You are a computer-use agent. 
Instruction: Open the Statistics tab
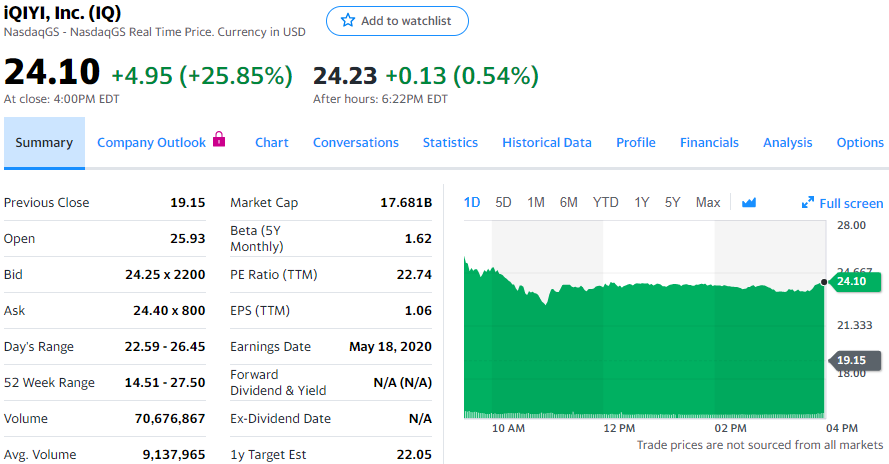[x=450, y=142]
